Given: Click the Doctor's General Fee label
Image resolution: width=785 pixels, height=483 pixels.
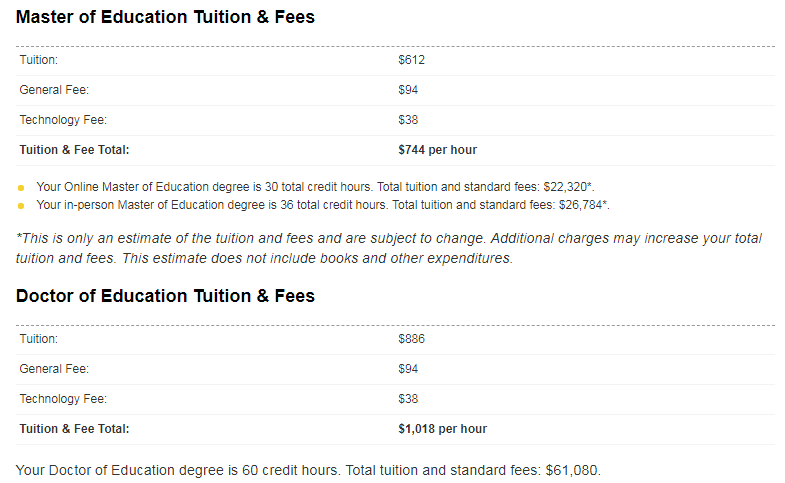Looking at the screenshot, I should [54, 369].
